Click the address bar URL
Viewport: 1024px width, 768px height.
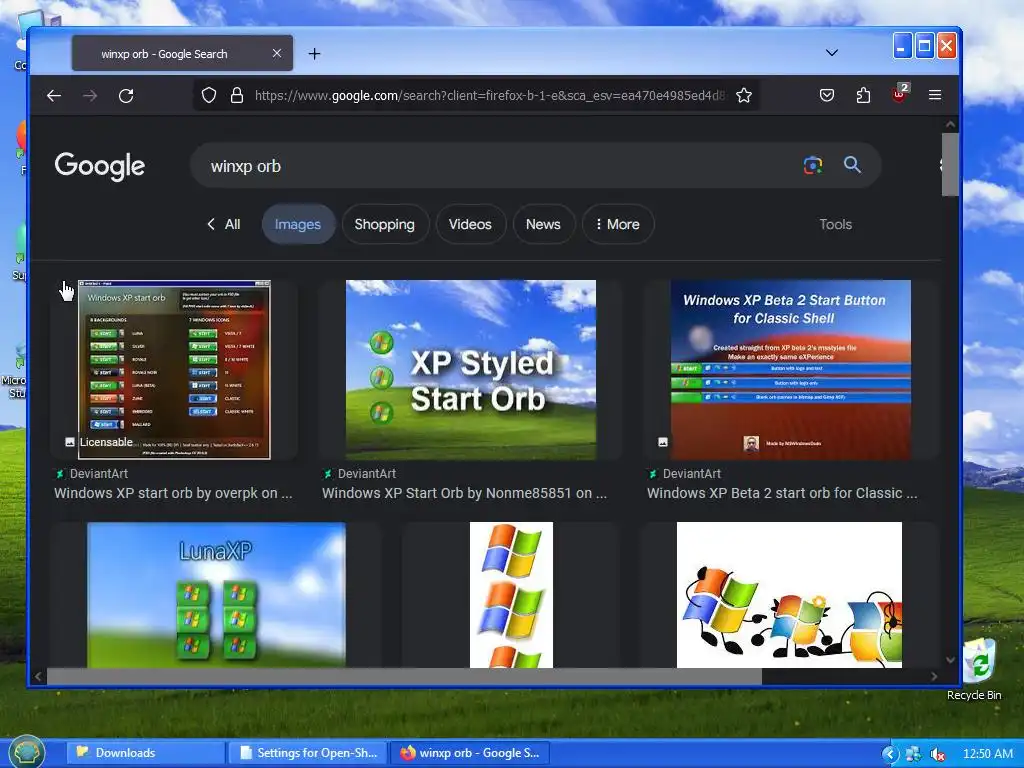[x=489, y=95]
